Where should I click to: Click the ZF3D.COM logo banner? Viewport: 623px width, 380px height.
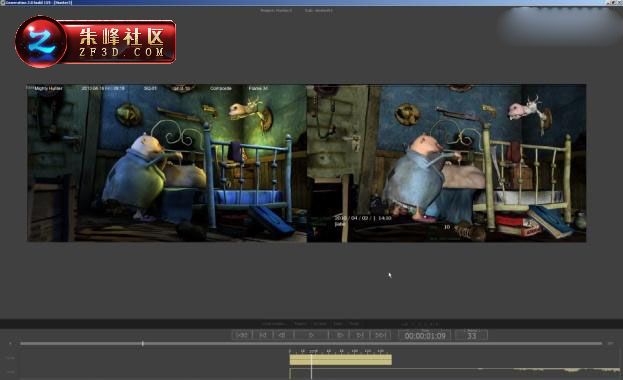pyautogui.click(x=95, y=42)
